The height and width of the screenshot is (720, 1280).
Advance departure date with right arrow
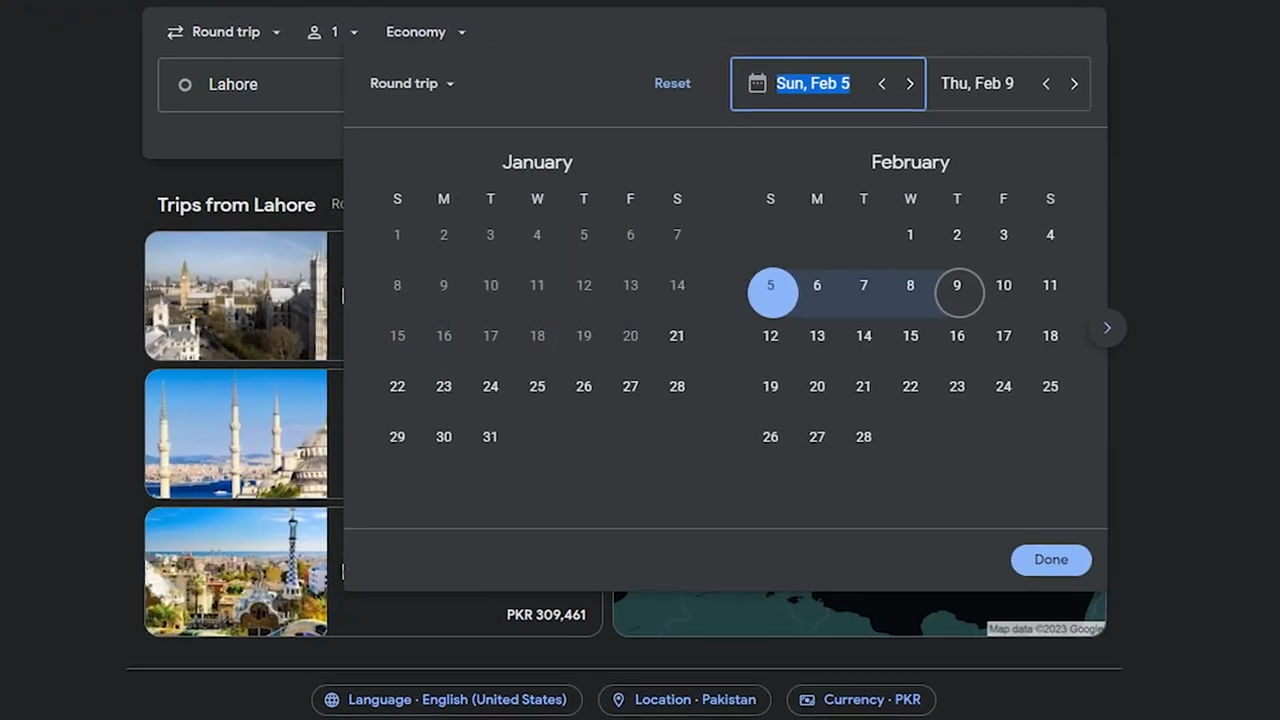[909, 83]
